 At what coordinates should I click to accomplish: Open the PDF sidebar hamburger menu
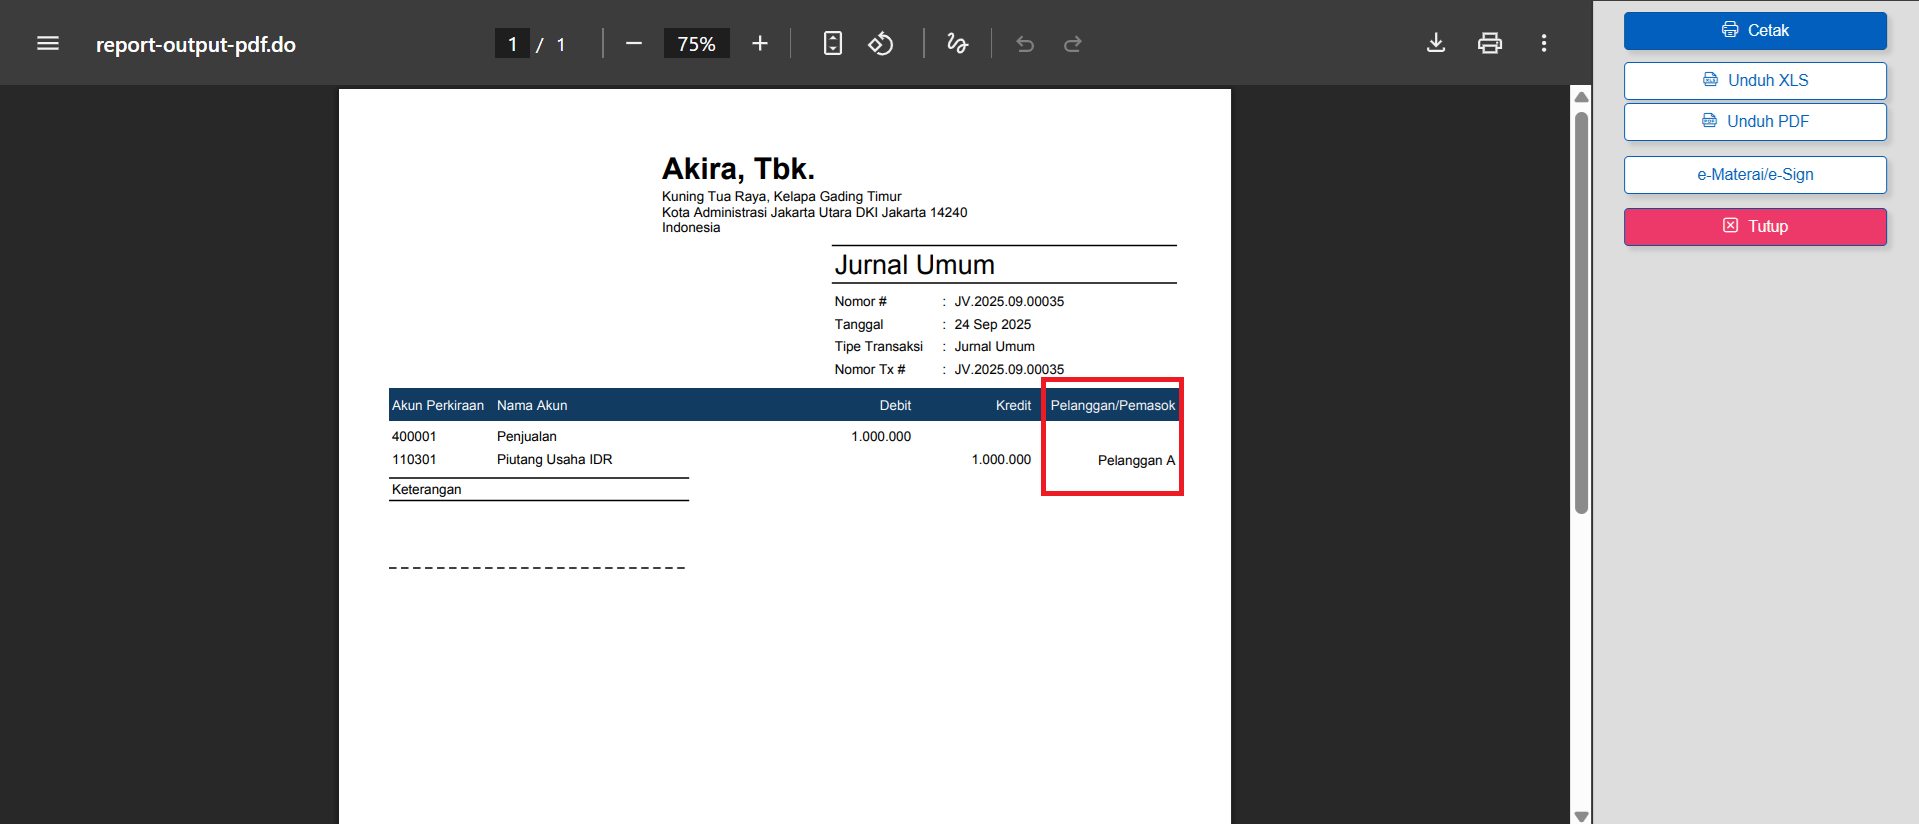[48, 44]
